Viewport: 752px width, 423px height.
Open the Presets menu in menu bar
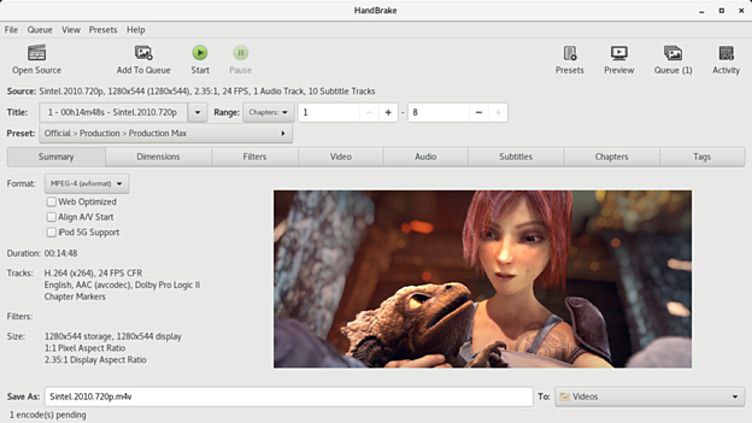tap(102, 30)
